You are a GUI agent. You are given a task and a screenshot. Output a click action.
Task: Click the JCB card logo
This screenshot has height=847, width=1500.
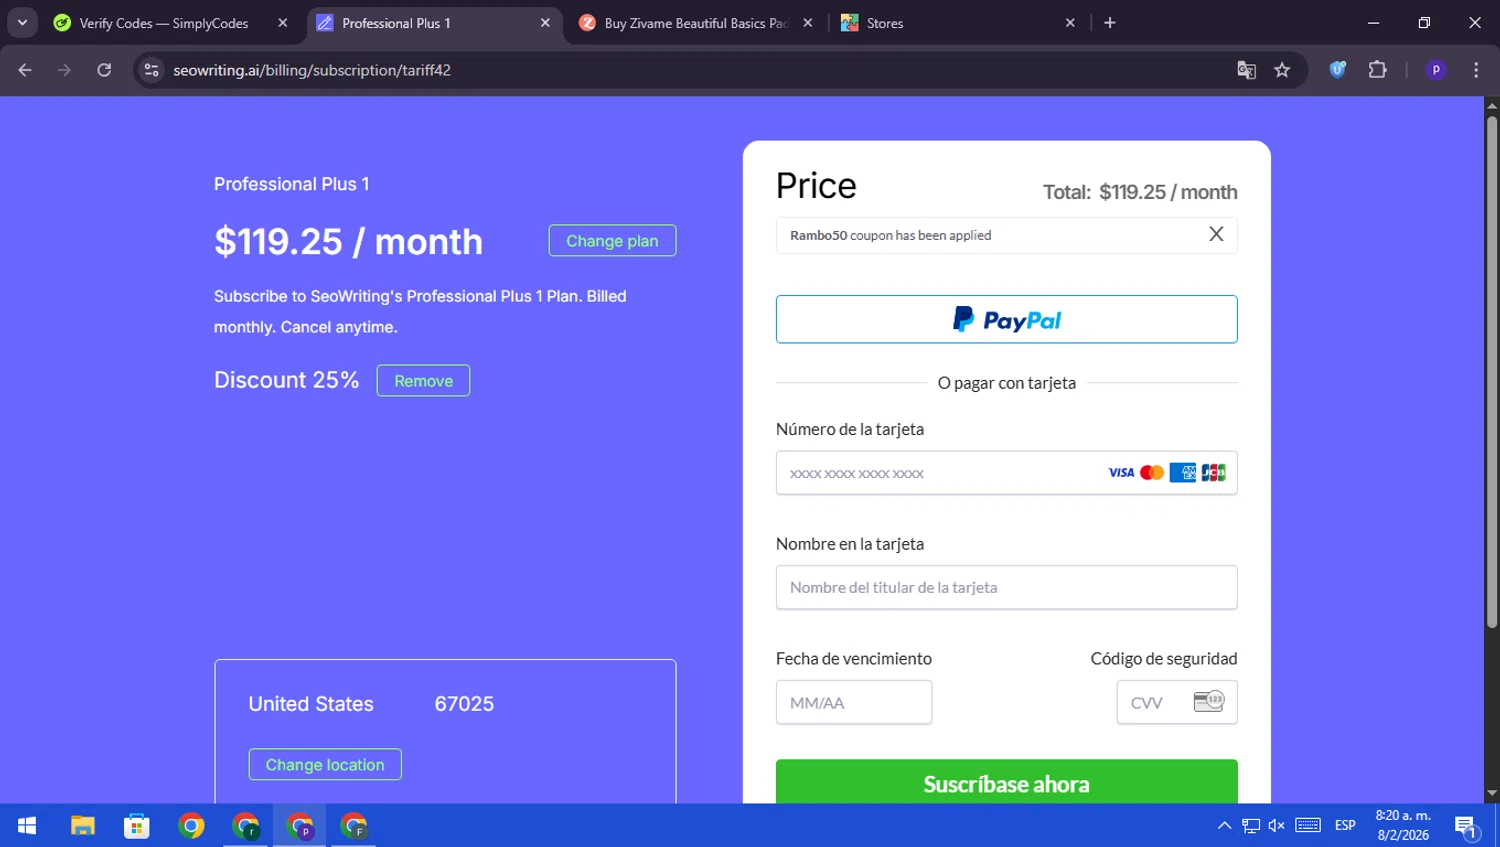point(1213,473)
